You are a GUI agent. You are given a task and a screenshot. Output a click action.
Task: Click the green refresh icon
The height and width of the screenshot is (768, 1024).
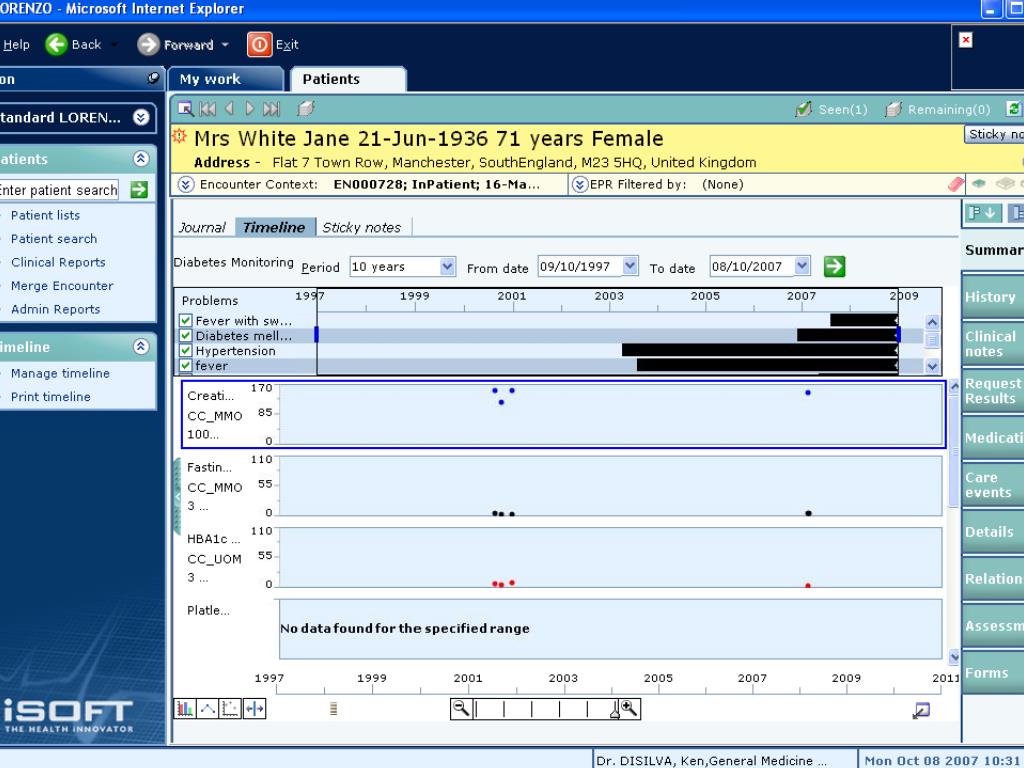[x=1014, y=109]
